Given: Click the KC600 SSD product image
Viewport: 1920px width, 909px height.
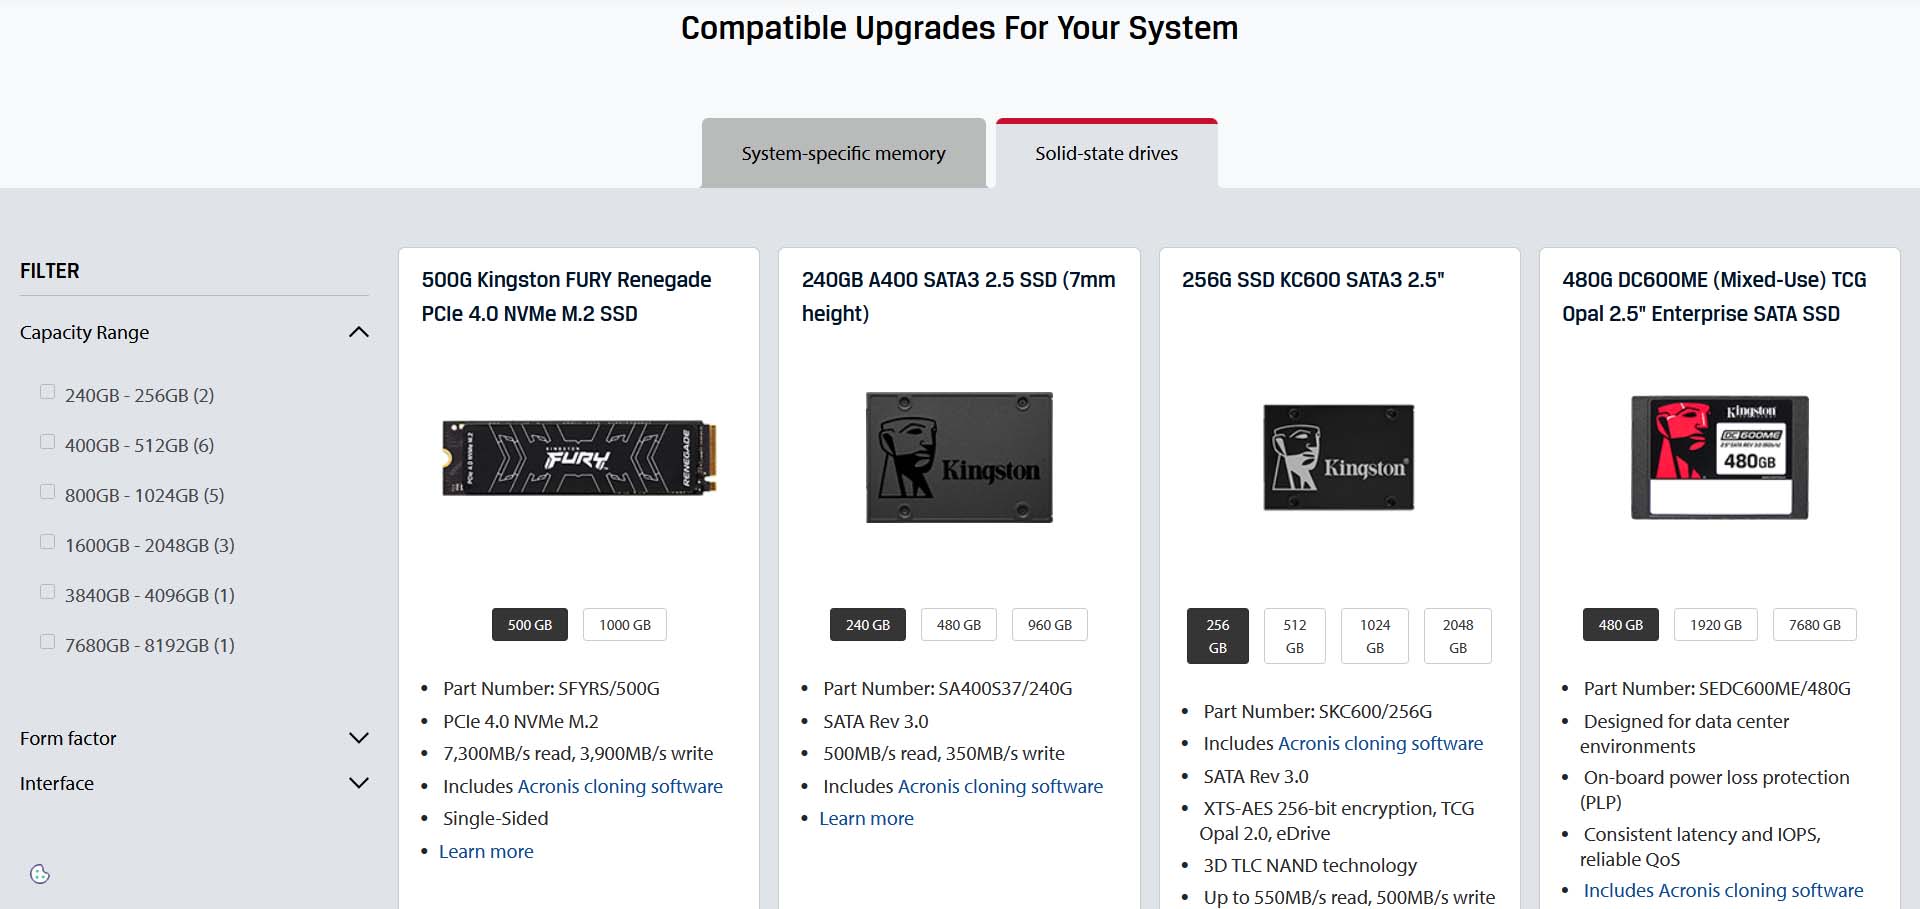Looking at the screenshot, I should [1338, 457].
